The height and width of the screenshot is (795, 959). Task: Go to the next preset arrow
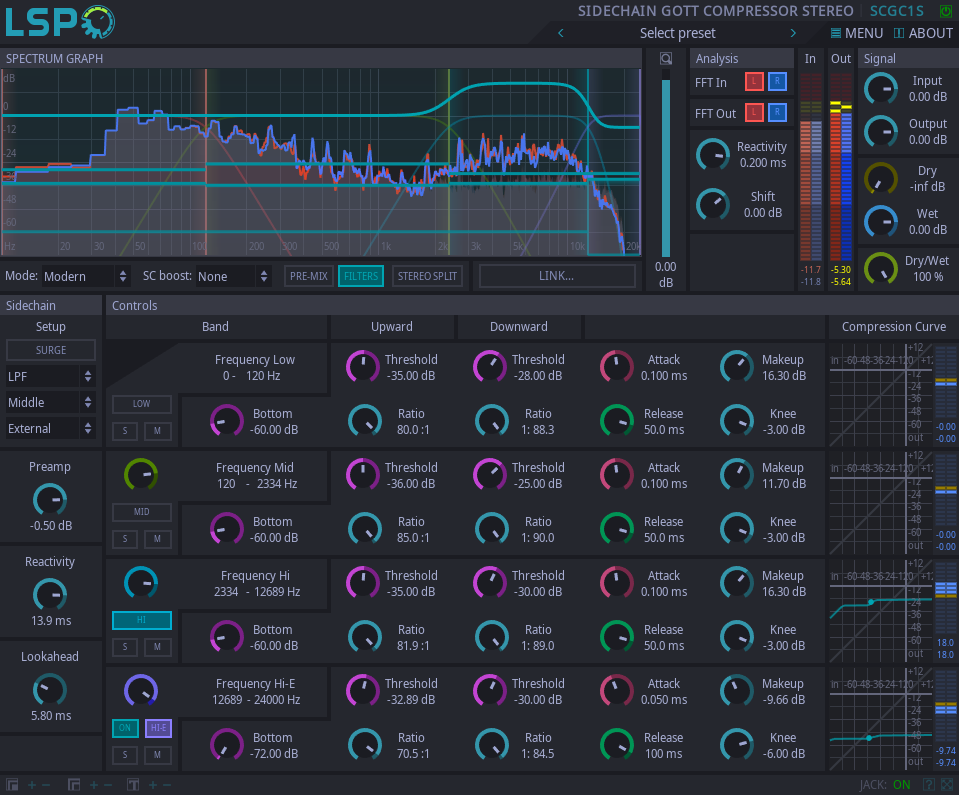[x=793, y=33]
